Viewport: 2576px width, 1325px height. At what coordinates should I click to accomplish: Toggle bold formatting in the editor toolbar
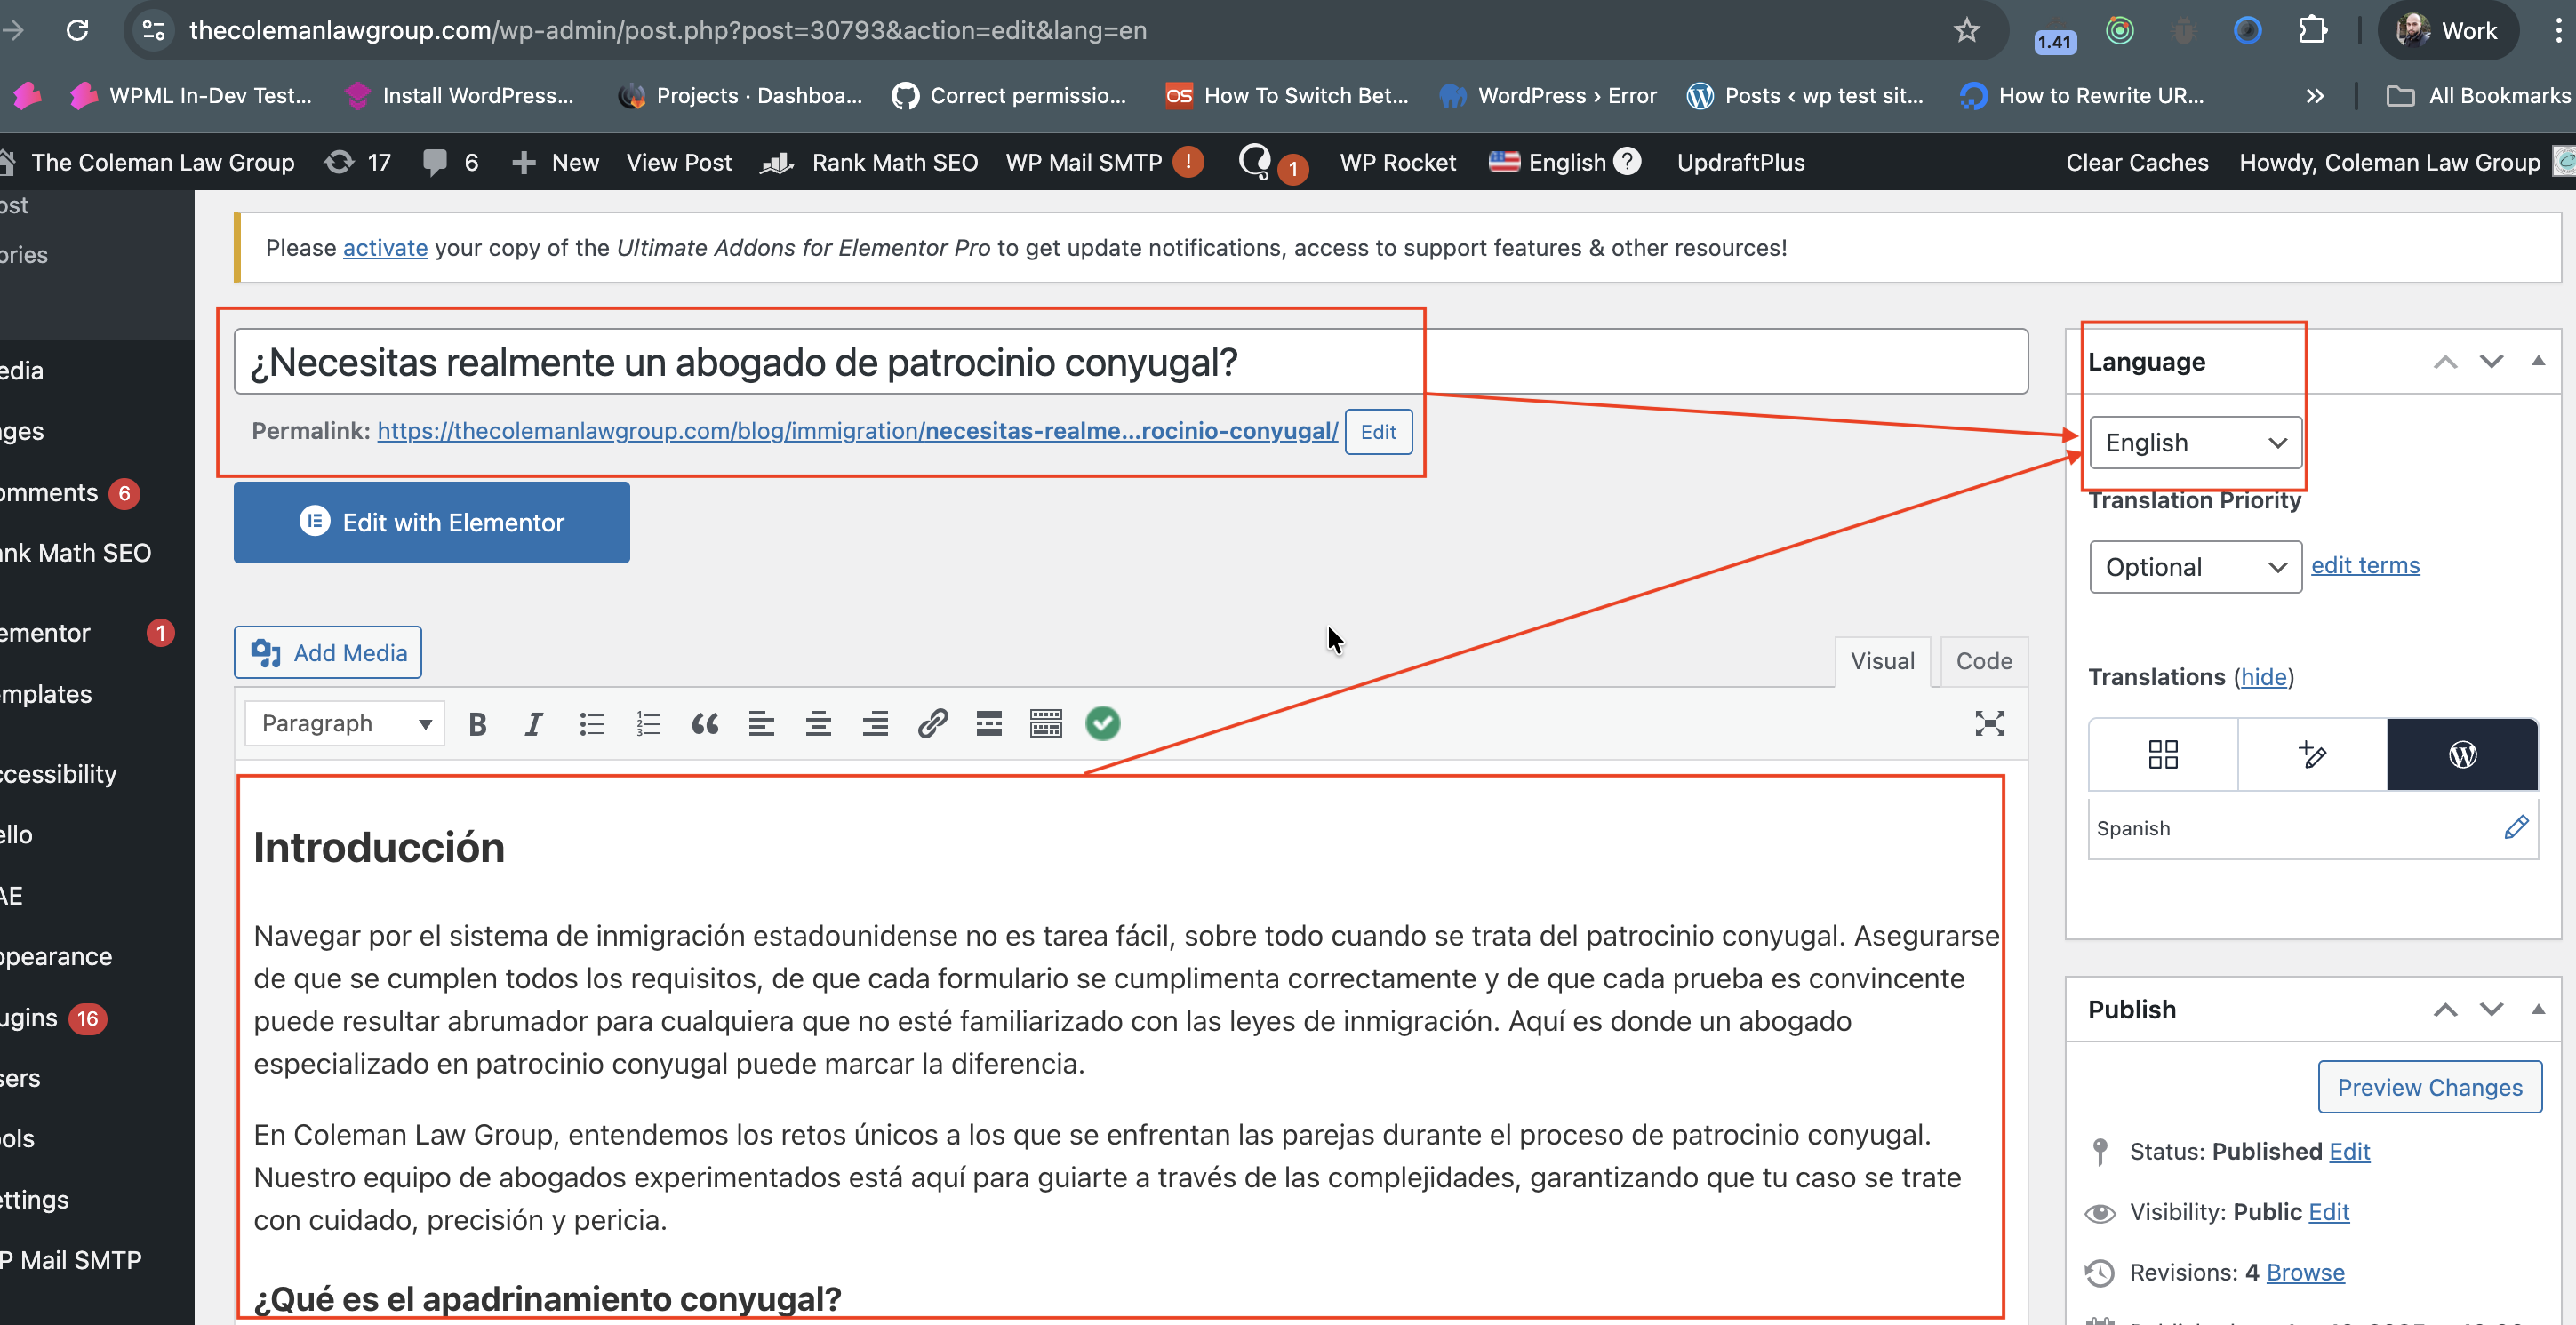[x=477, y=723]
